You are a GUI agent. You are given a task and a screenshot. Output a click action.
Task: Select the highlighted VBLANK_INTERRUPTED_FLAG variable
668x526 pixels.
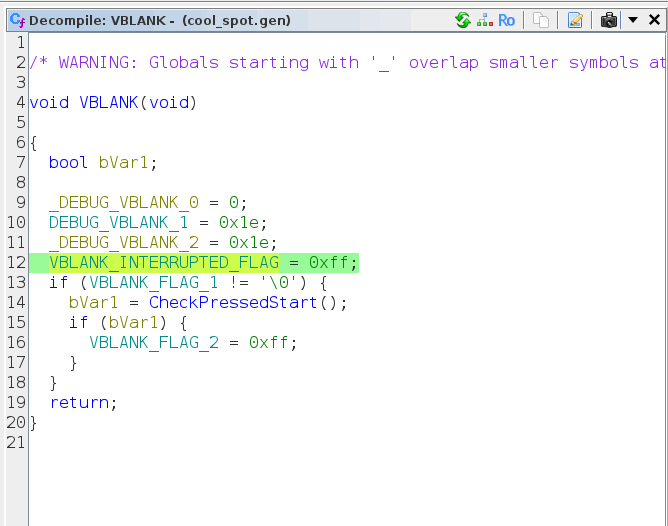click(163, 262)
